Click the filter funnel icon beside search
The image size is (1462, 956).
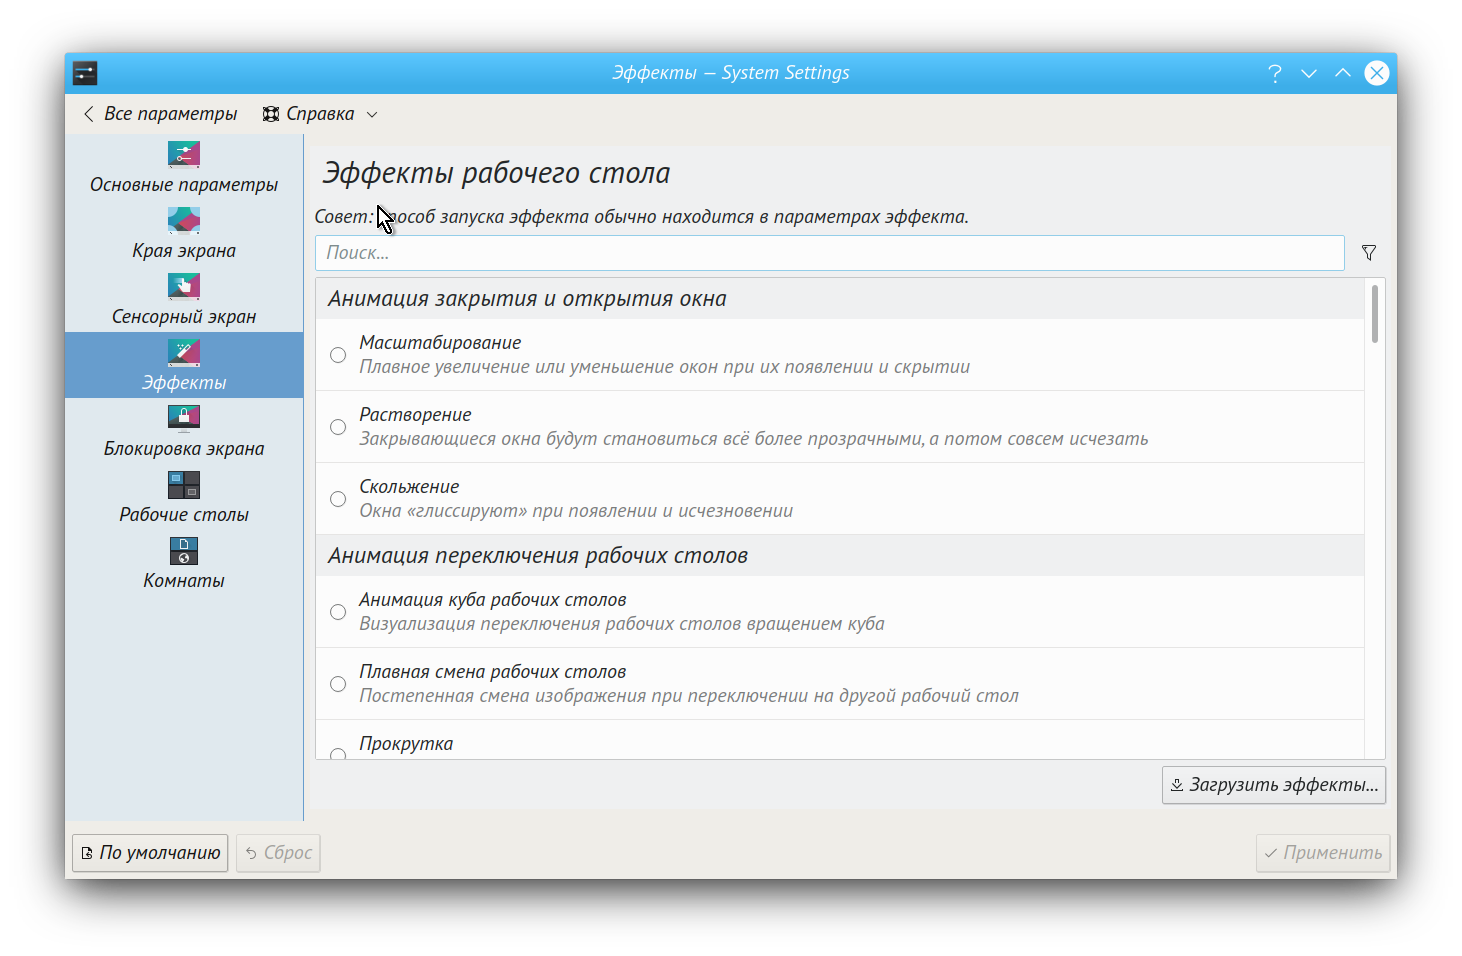click(x=1369, y=253)
